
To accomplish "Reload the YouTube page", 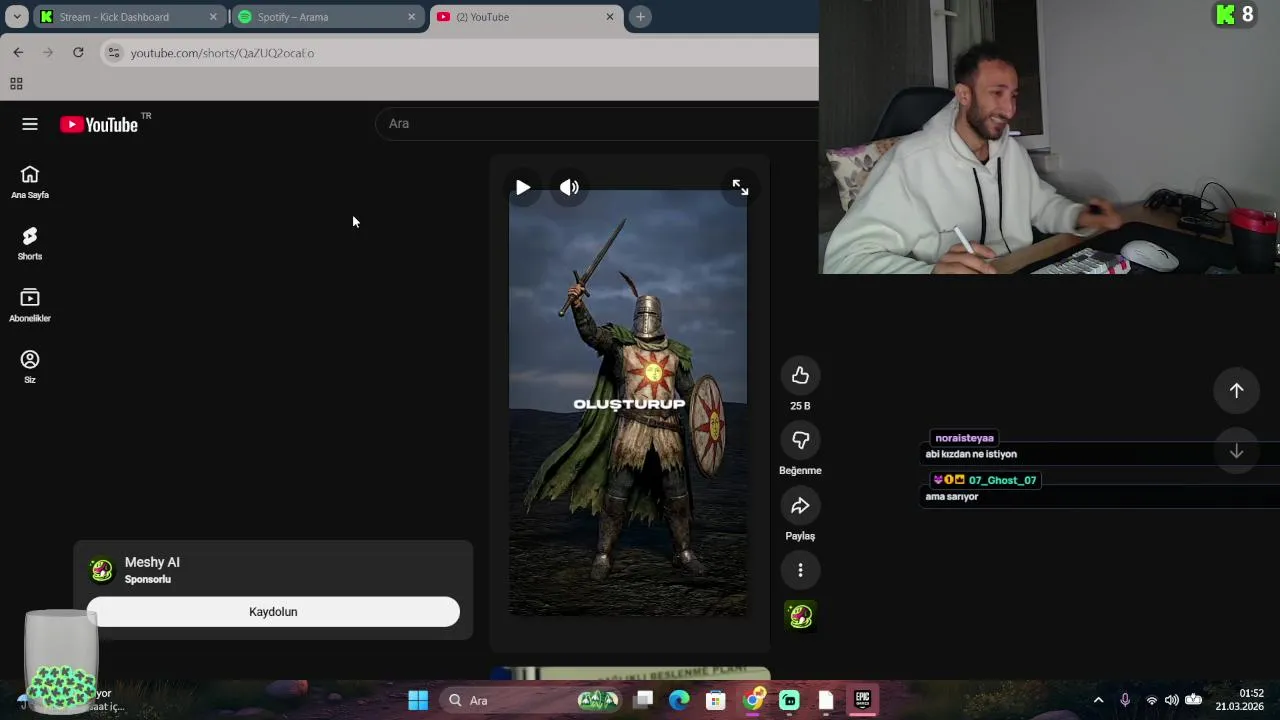I will [x=78, y=52].
